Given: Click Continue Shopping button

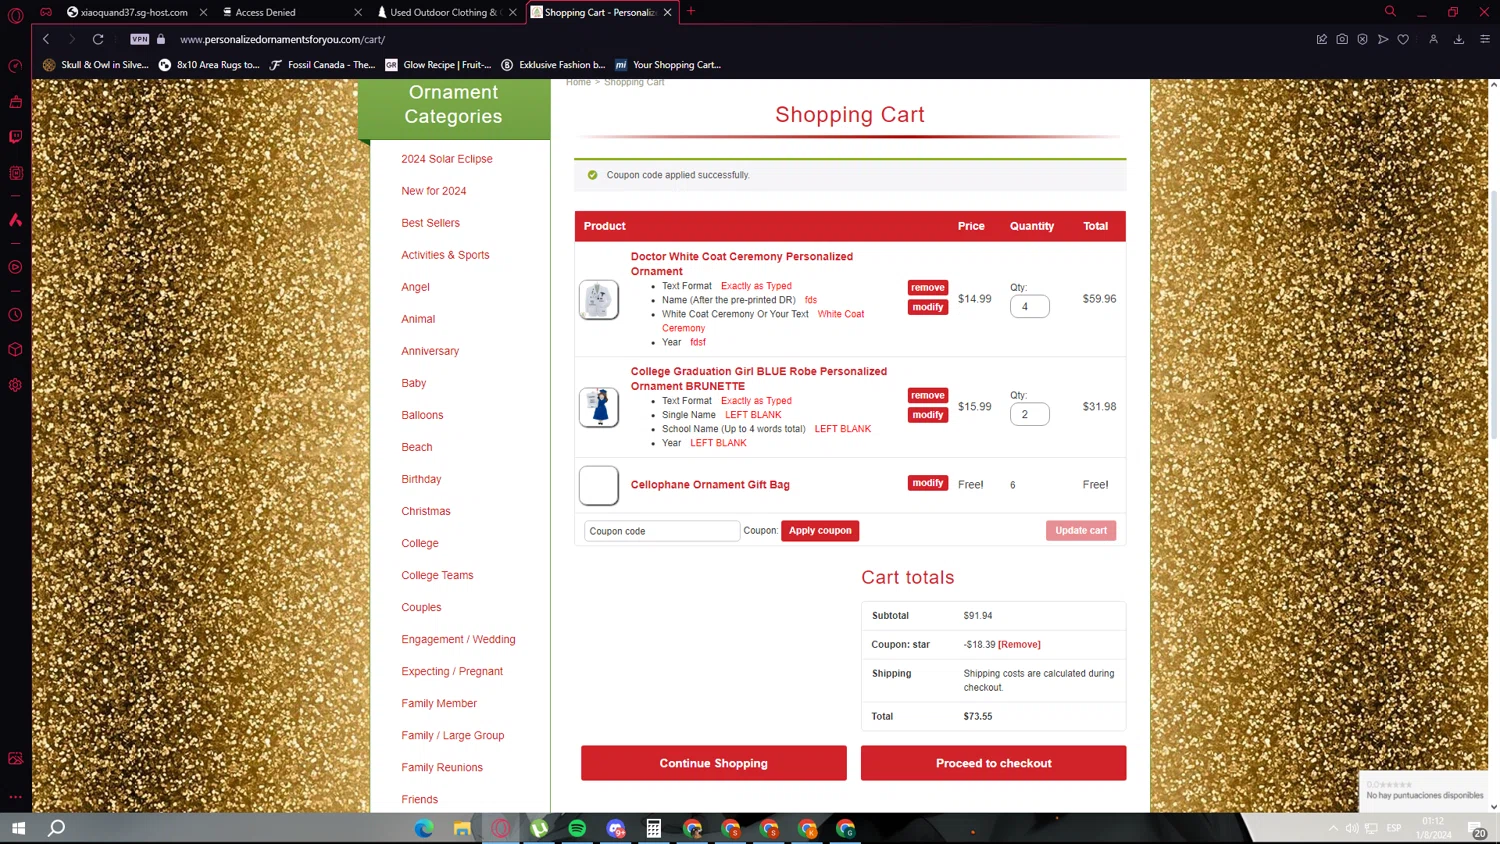Looking at the screenshot, I should 714,763.
